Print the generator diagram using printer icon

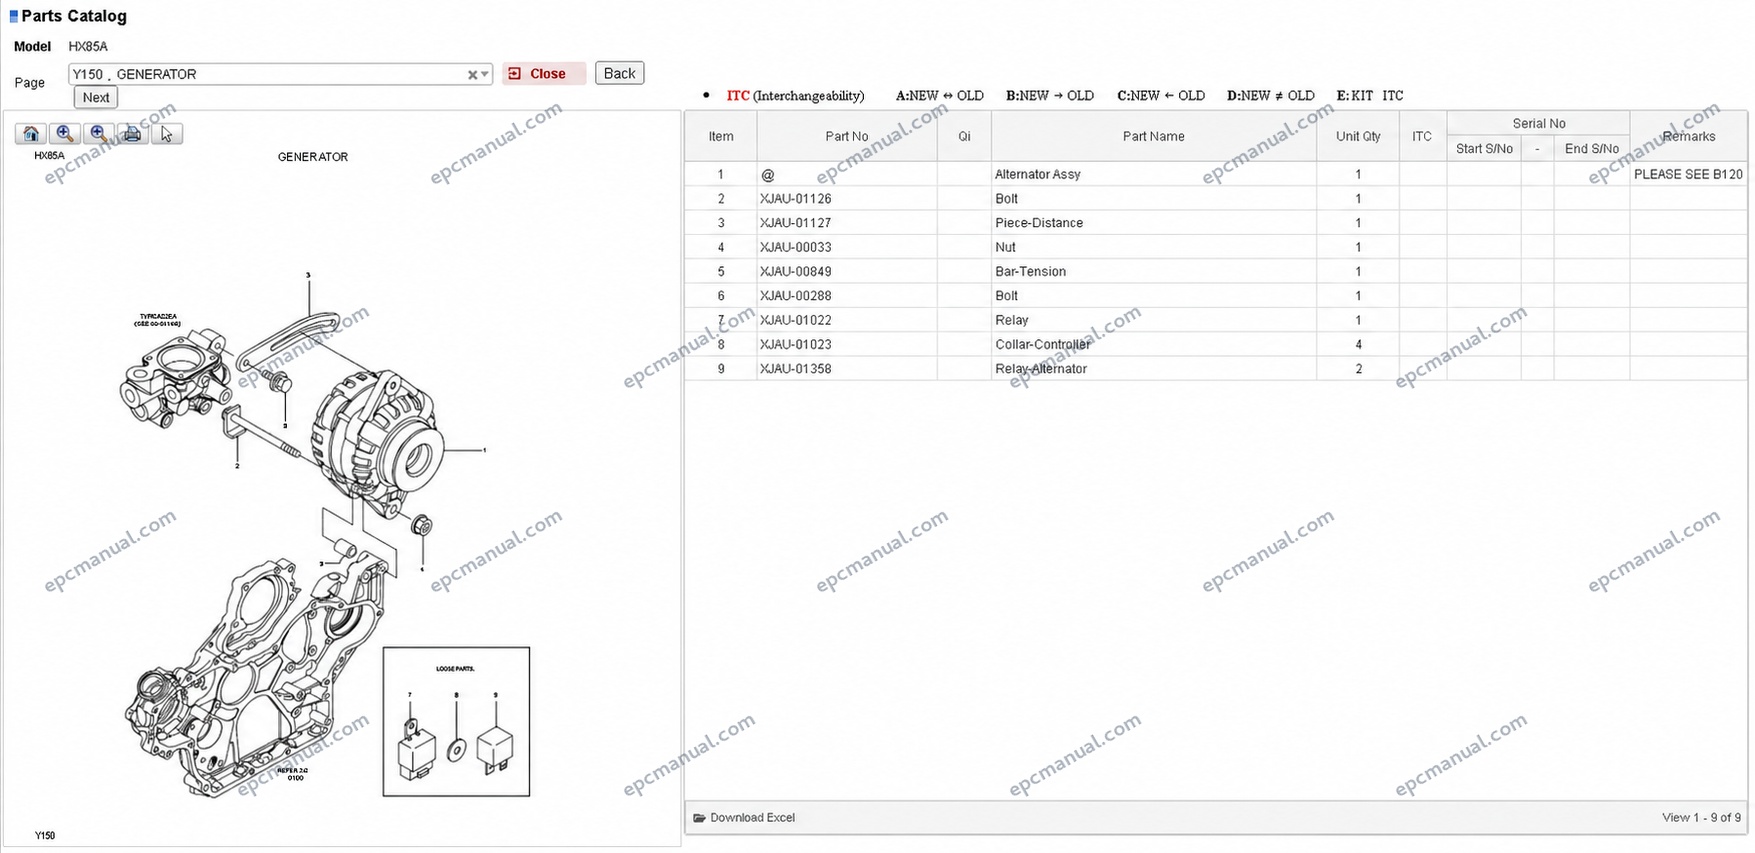click(x=132, y=134)
